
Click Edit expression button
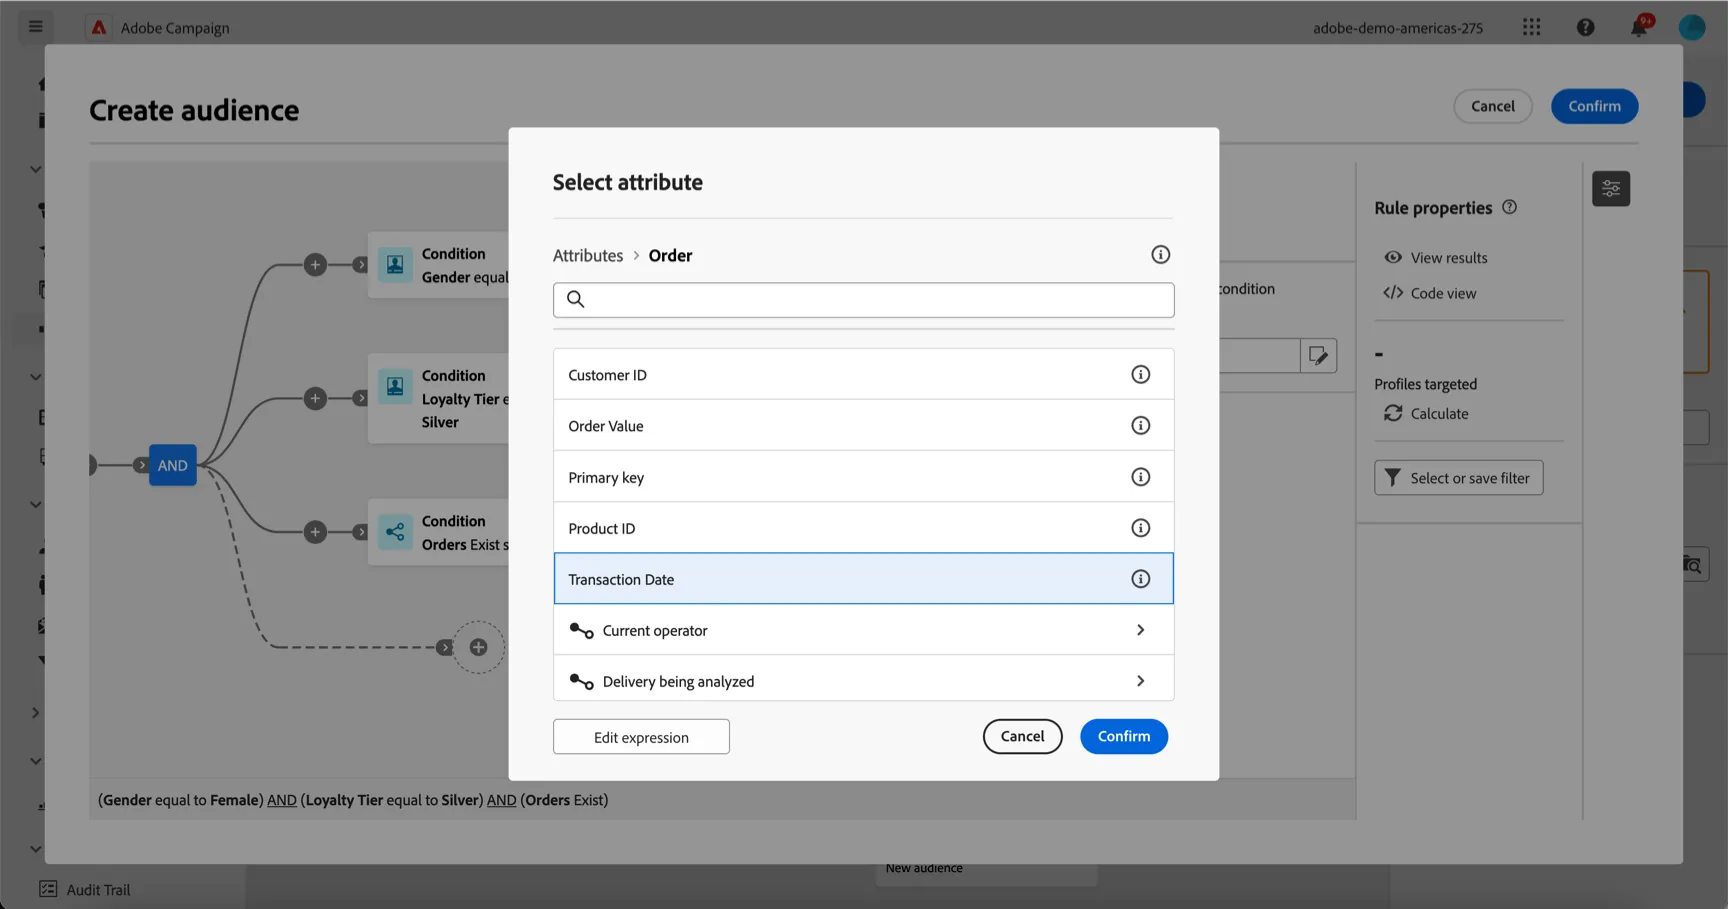[641, 737]
